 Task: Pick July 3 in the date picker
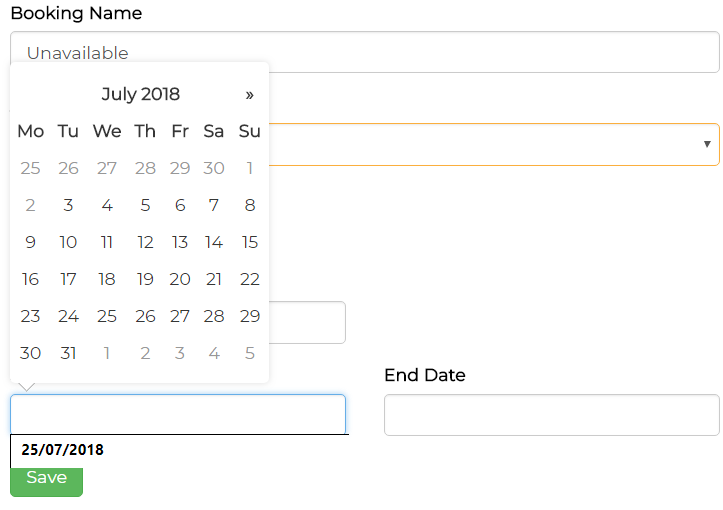coord(68,205)
